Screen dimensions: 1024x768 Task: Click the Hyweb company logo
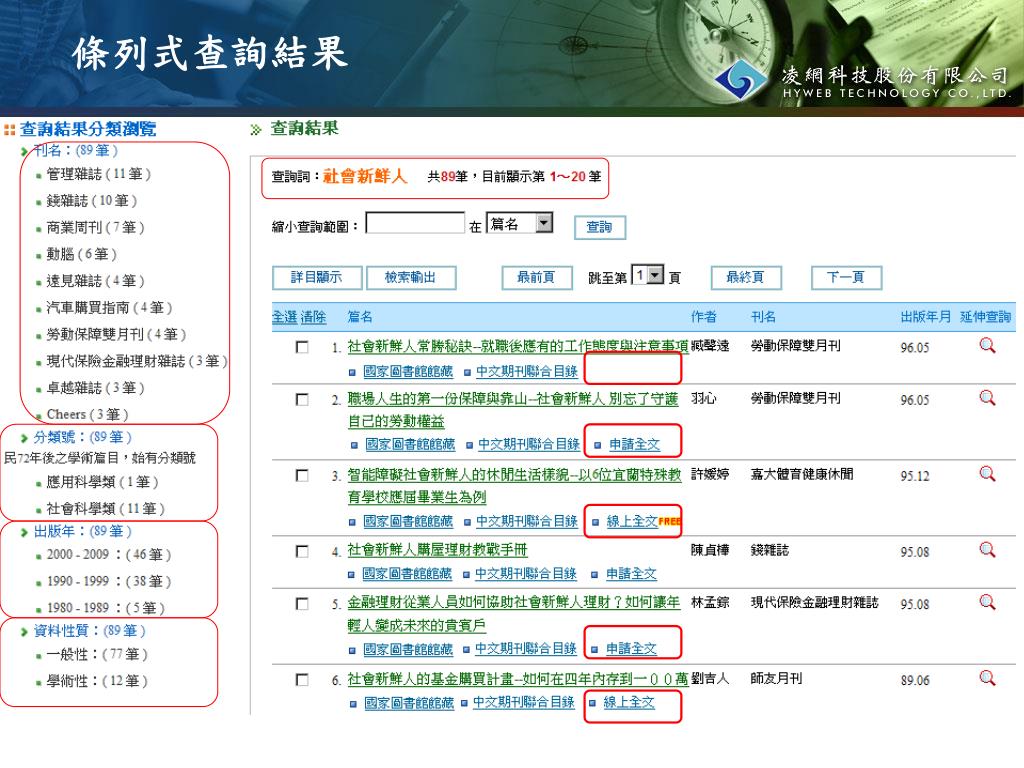tap(742, 81)
